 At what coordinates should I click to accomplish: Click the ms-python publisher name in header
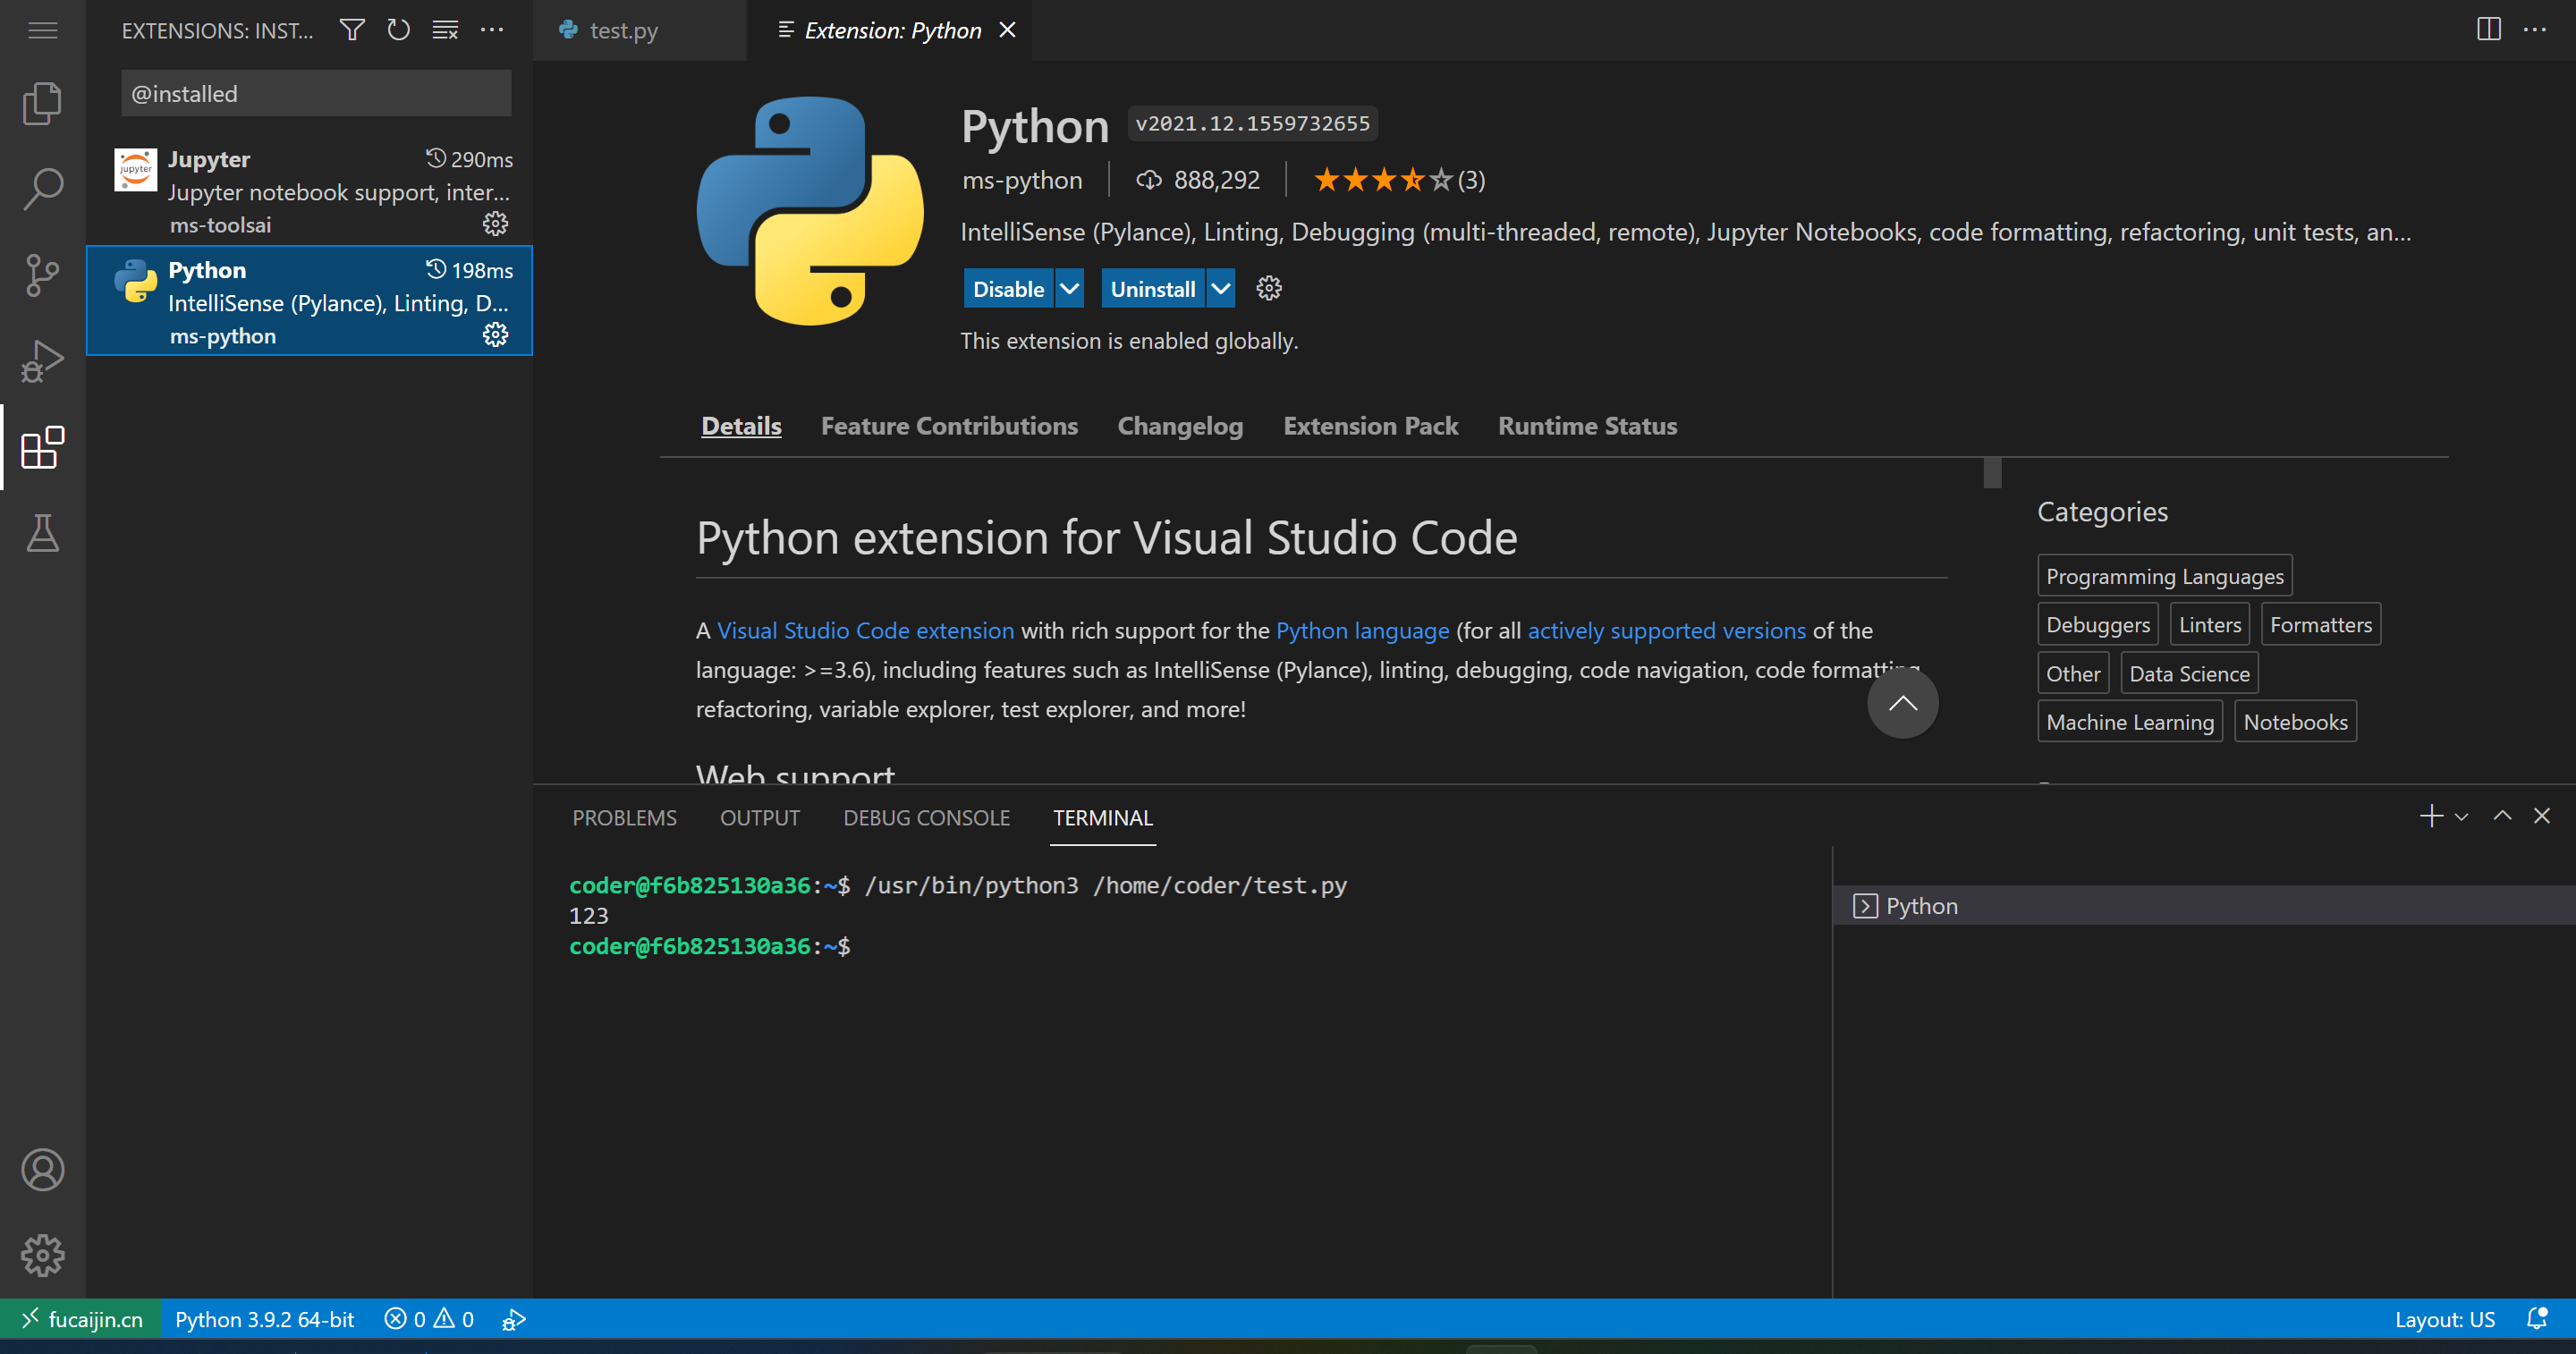click(1022, 180)
